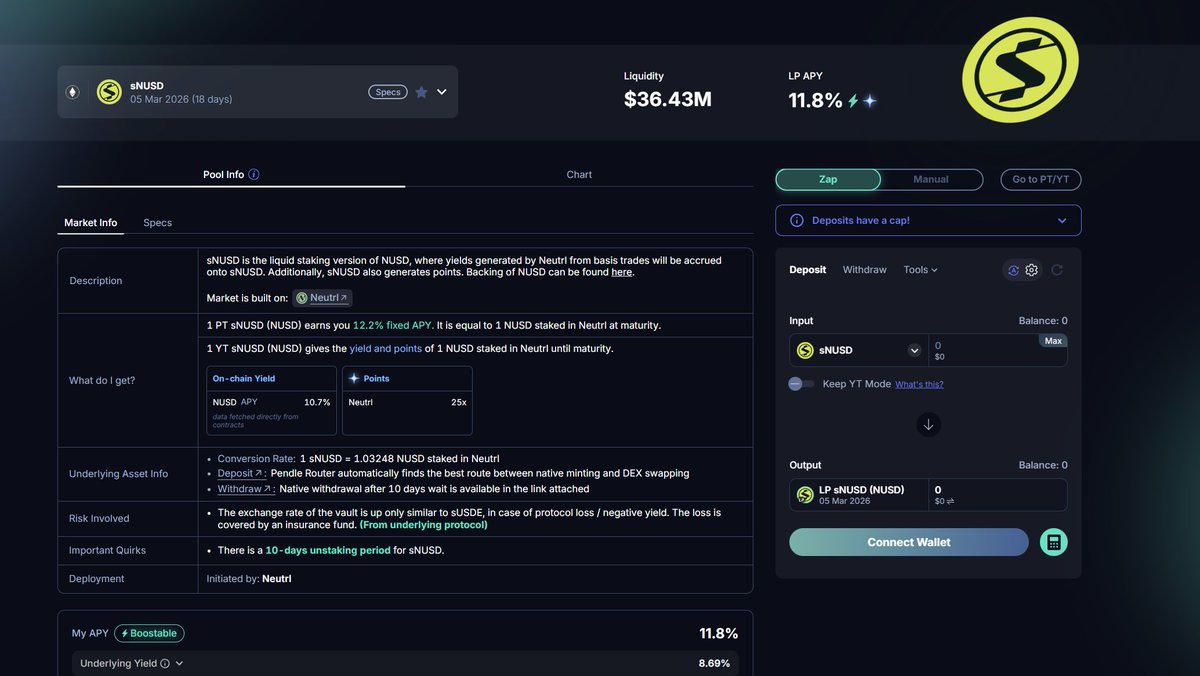Click the LP sNUSD output amount field
The width and height of the screenshot is (1200, 676).
[997, 495]
